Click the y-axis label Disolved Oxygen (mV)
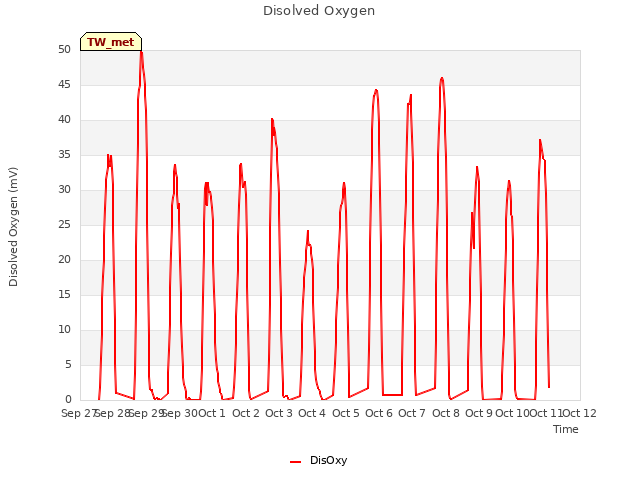 pos(13,227)
